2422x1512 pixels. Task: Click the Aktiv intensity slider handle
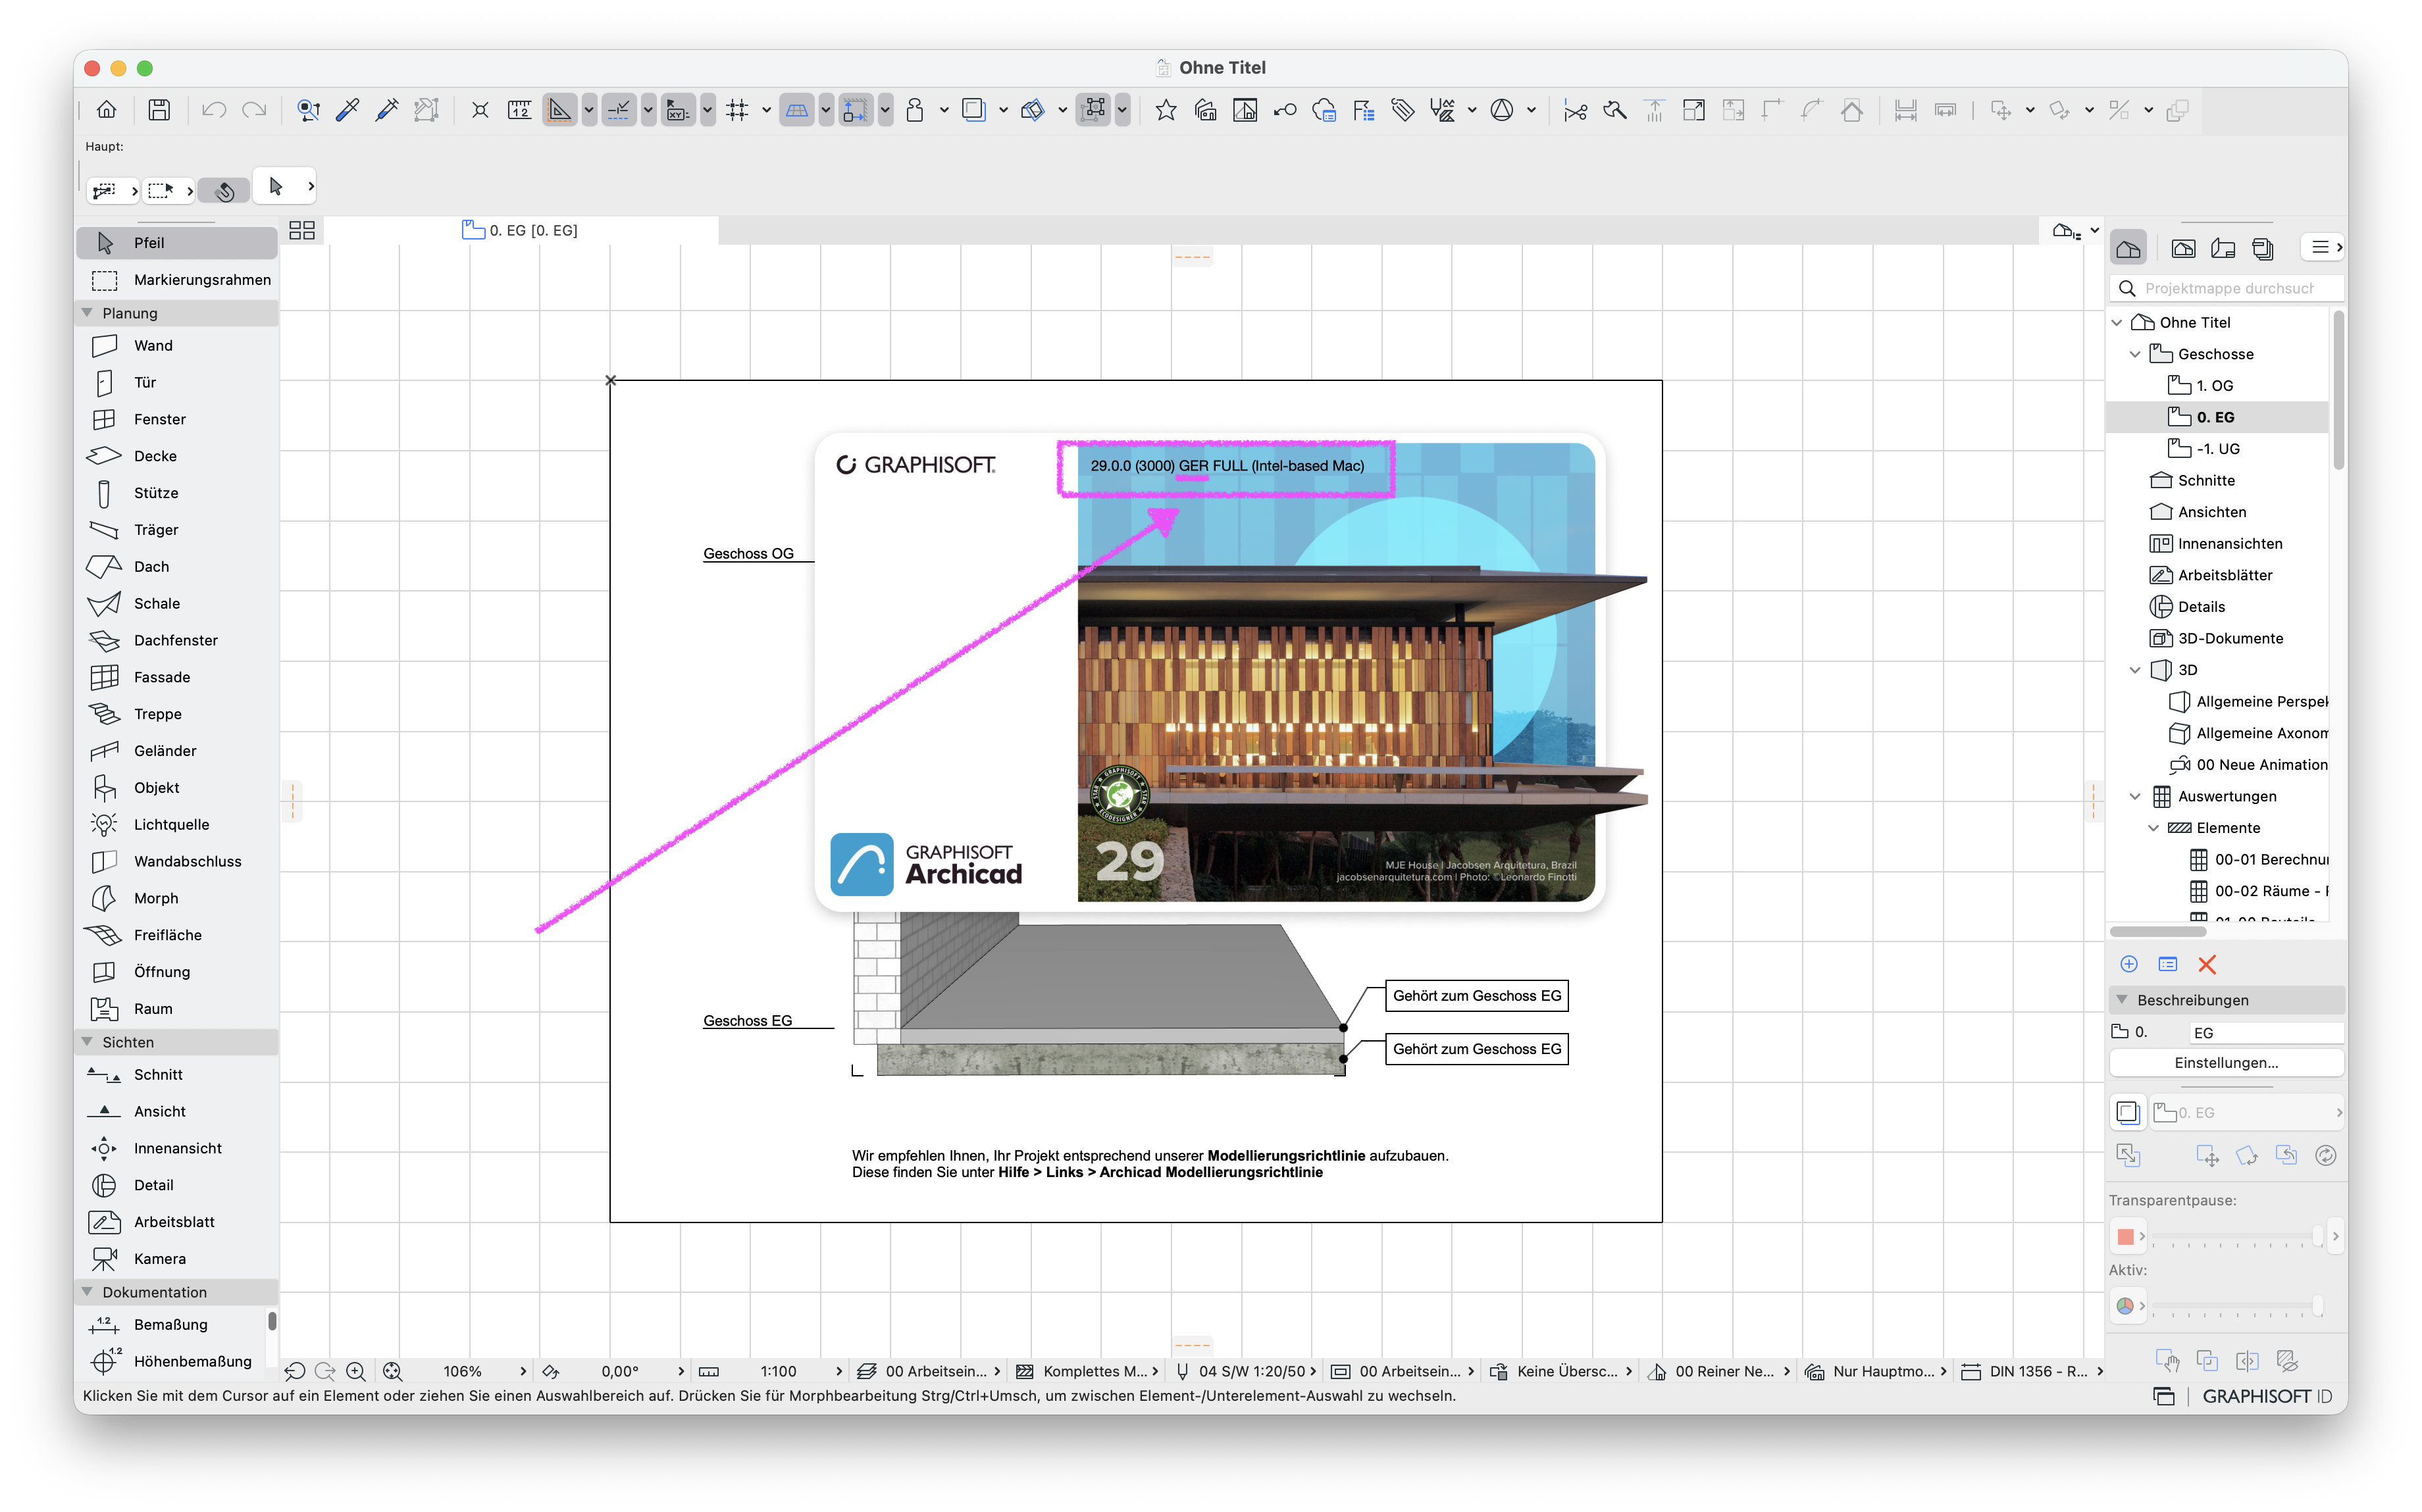(x=2318, y=1306)
